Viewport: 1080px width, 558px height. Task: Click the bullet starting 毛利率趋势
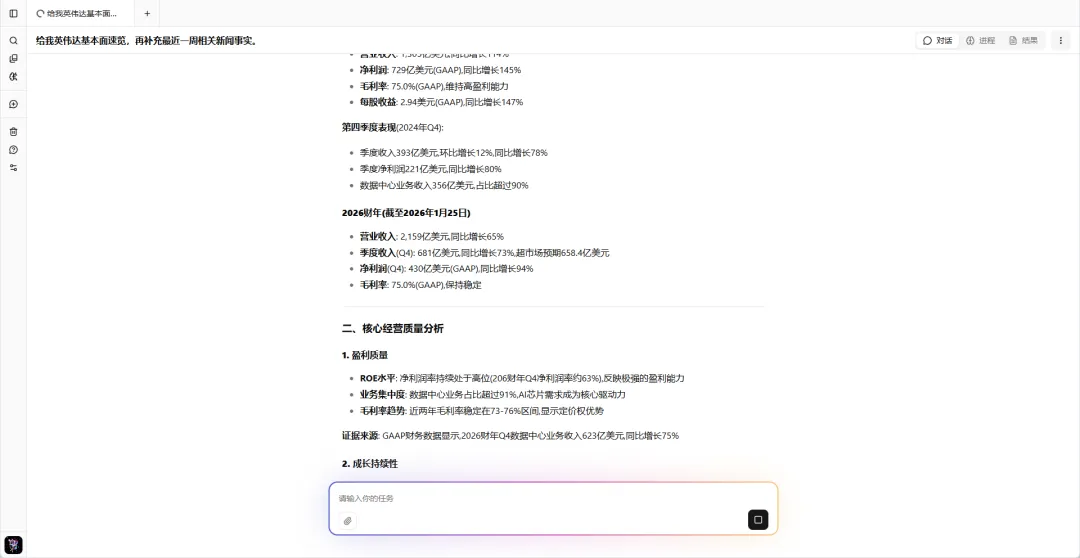[x=481, y=411]
